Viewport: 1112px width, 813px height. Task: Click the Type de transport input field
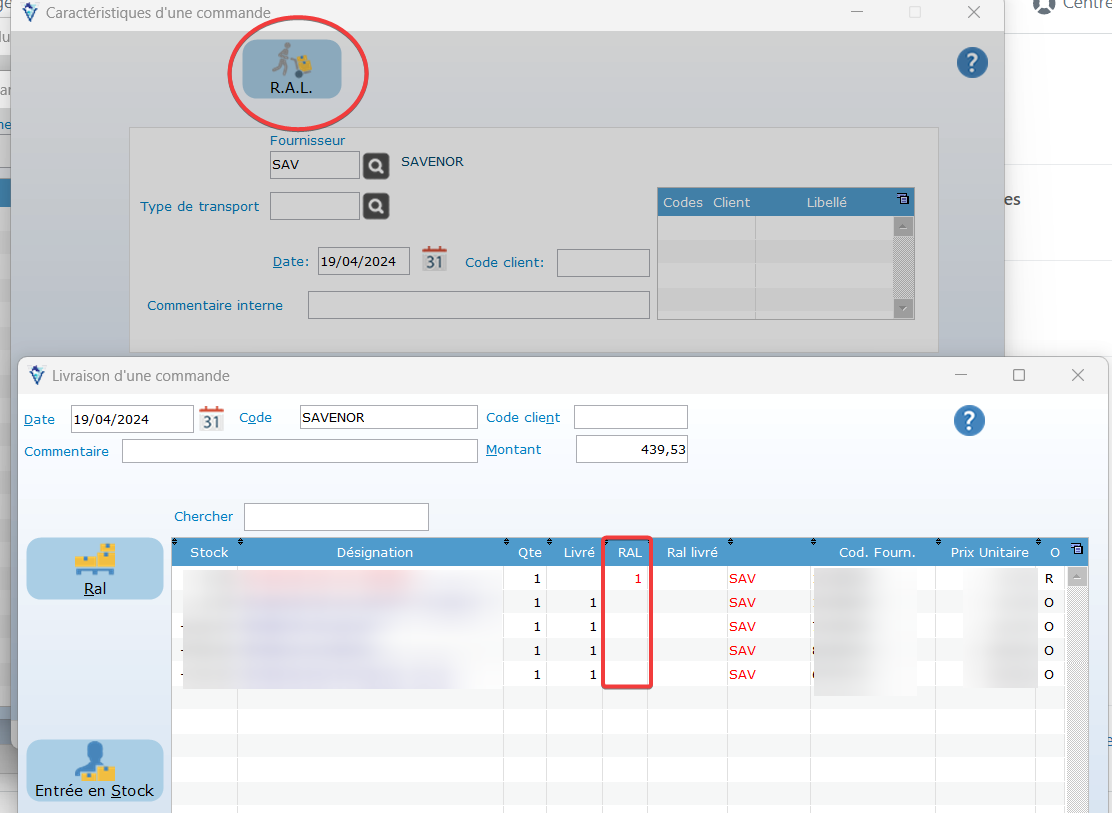[315, 206]
